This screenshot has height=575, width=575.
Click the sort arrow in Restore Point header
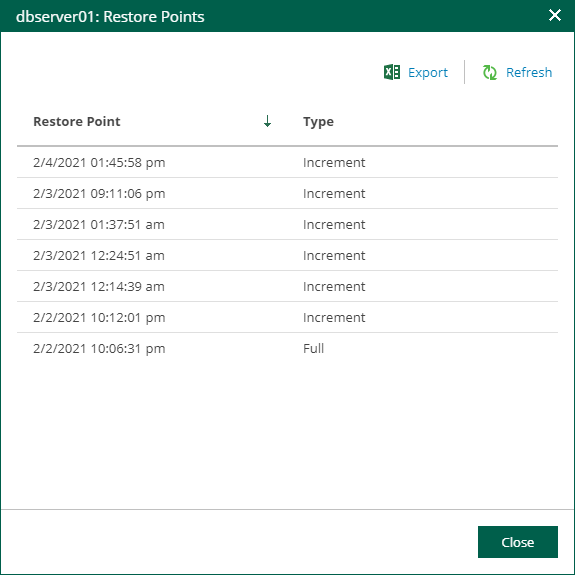tap(267, 121)
